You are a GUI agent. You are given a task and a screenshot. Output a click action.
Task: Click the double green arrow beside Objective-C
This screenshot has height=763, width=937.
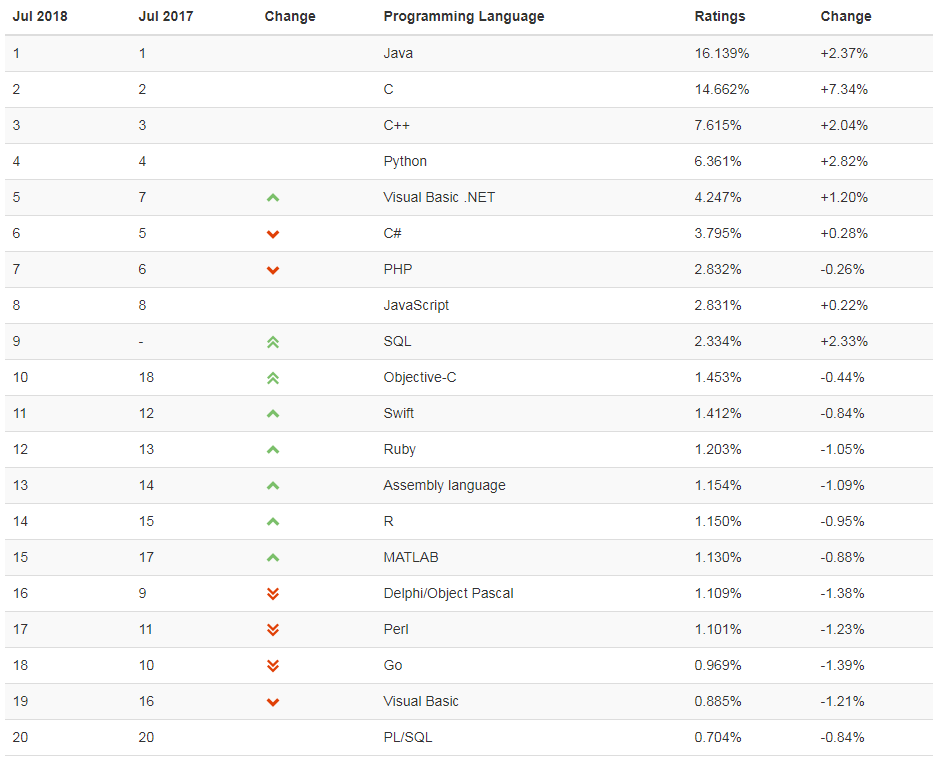(x=273, y=378)
